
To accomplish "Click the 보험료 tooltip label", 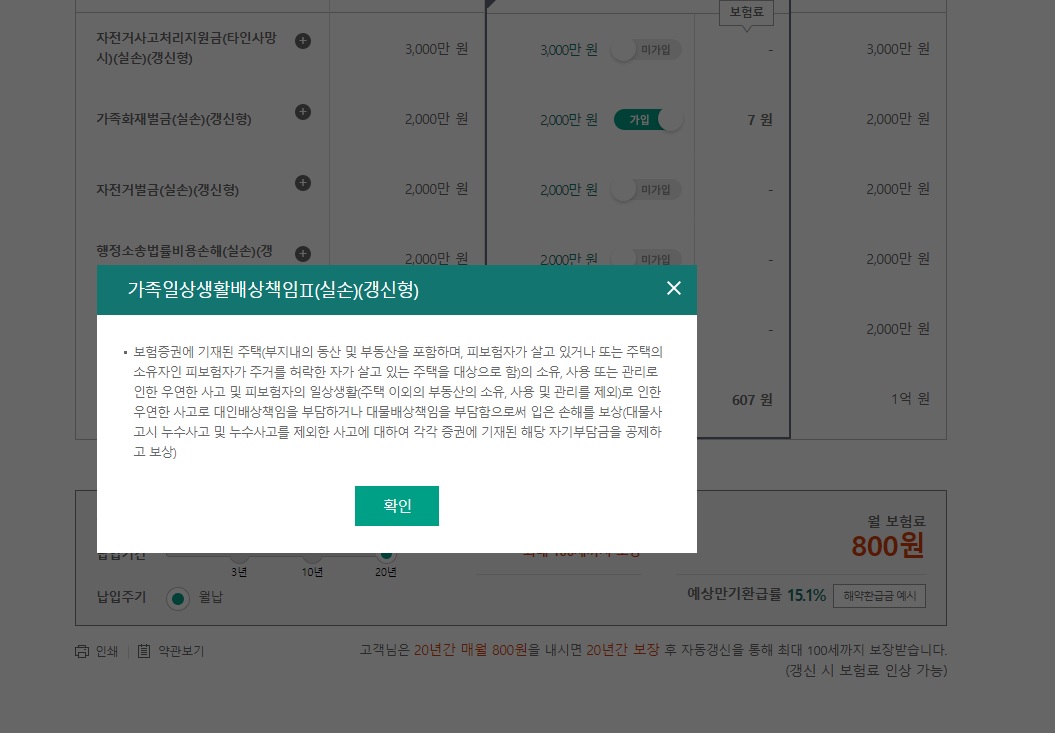I will pos(746,12).
